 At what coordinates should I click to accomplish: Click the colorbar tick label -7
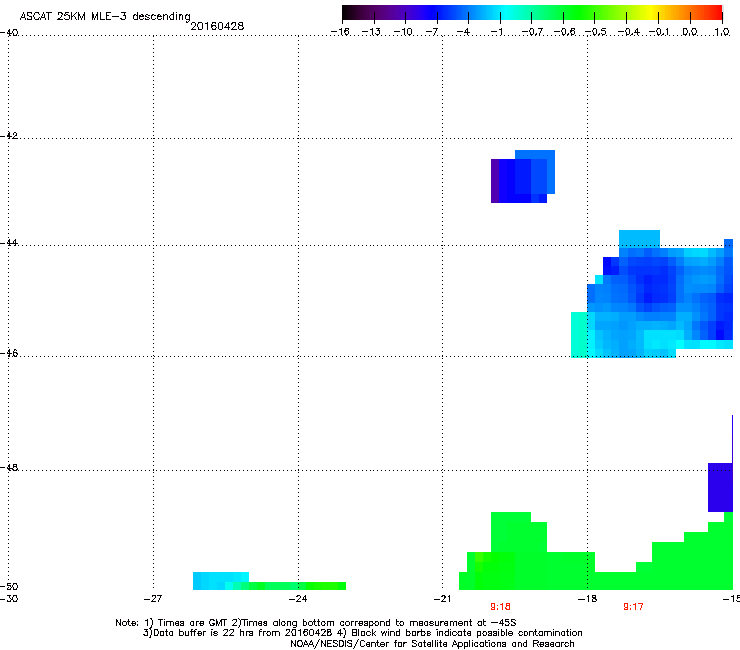tap(432, 32)
